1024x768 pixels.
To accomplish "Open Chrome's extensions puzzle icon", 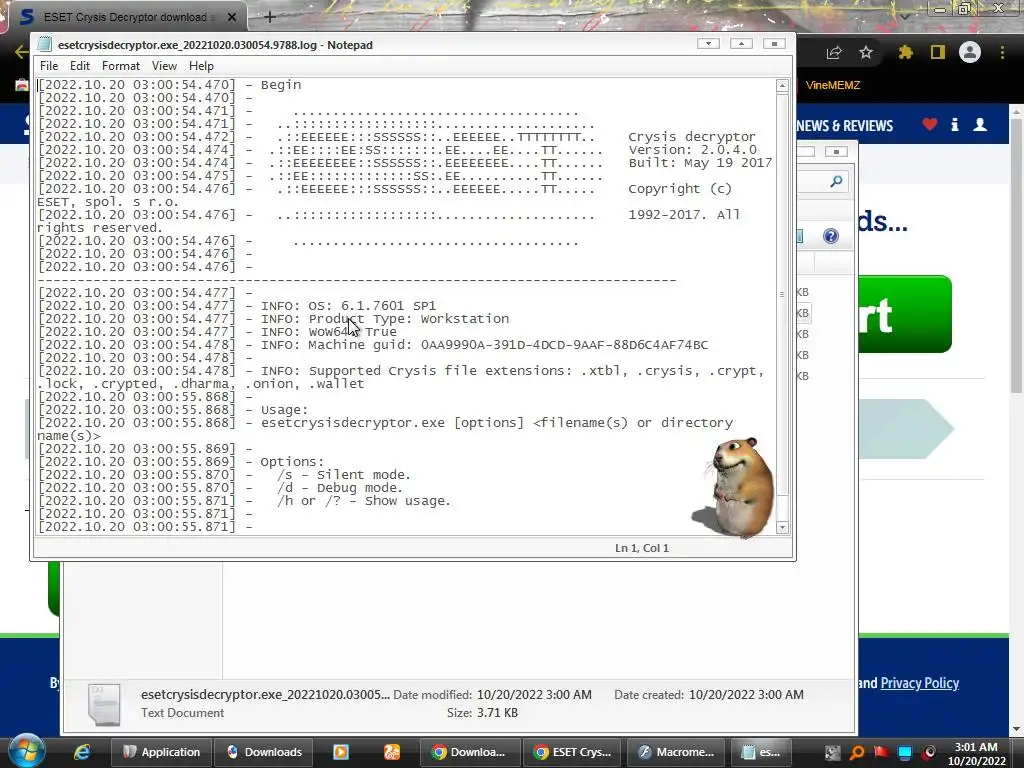I will tap(906, 52).
